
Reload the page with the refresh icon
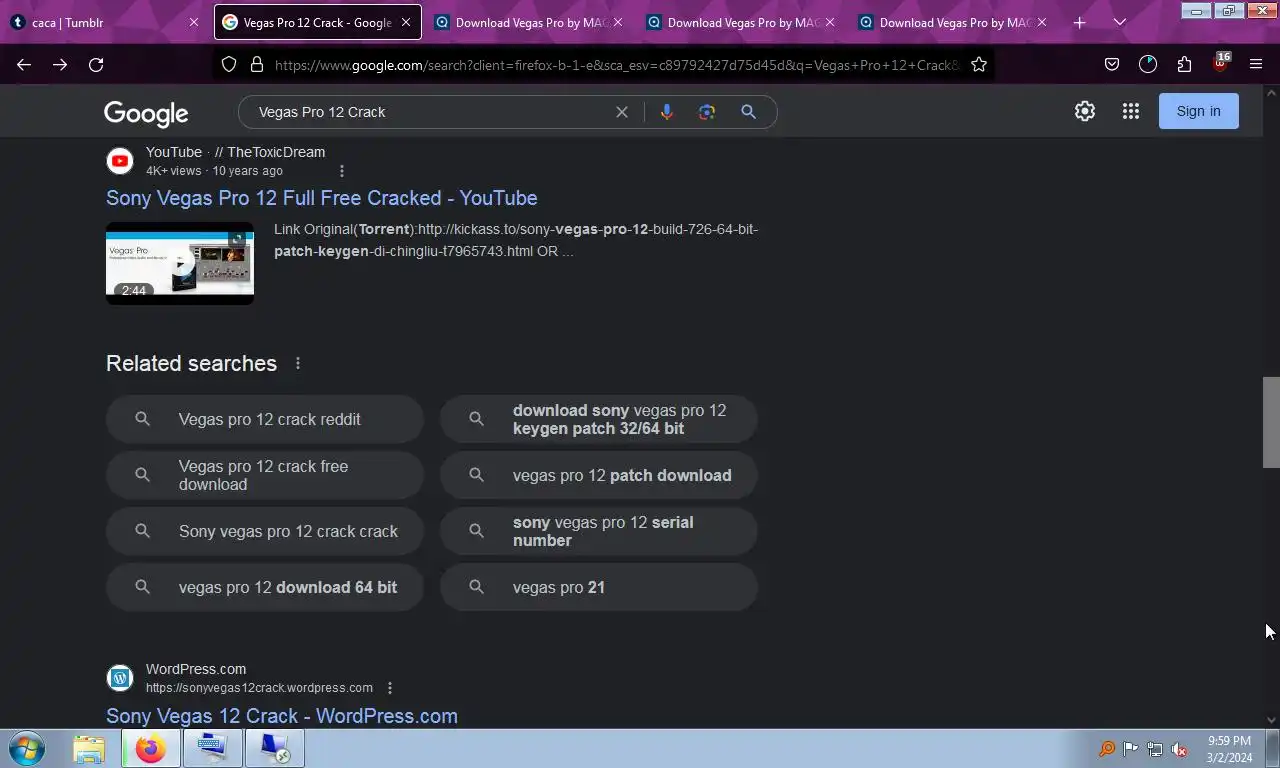[96, 64]
